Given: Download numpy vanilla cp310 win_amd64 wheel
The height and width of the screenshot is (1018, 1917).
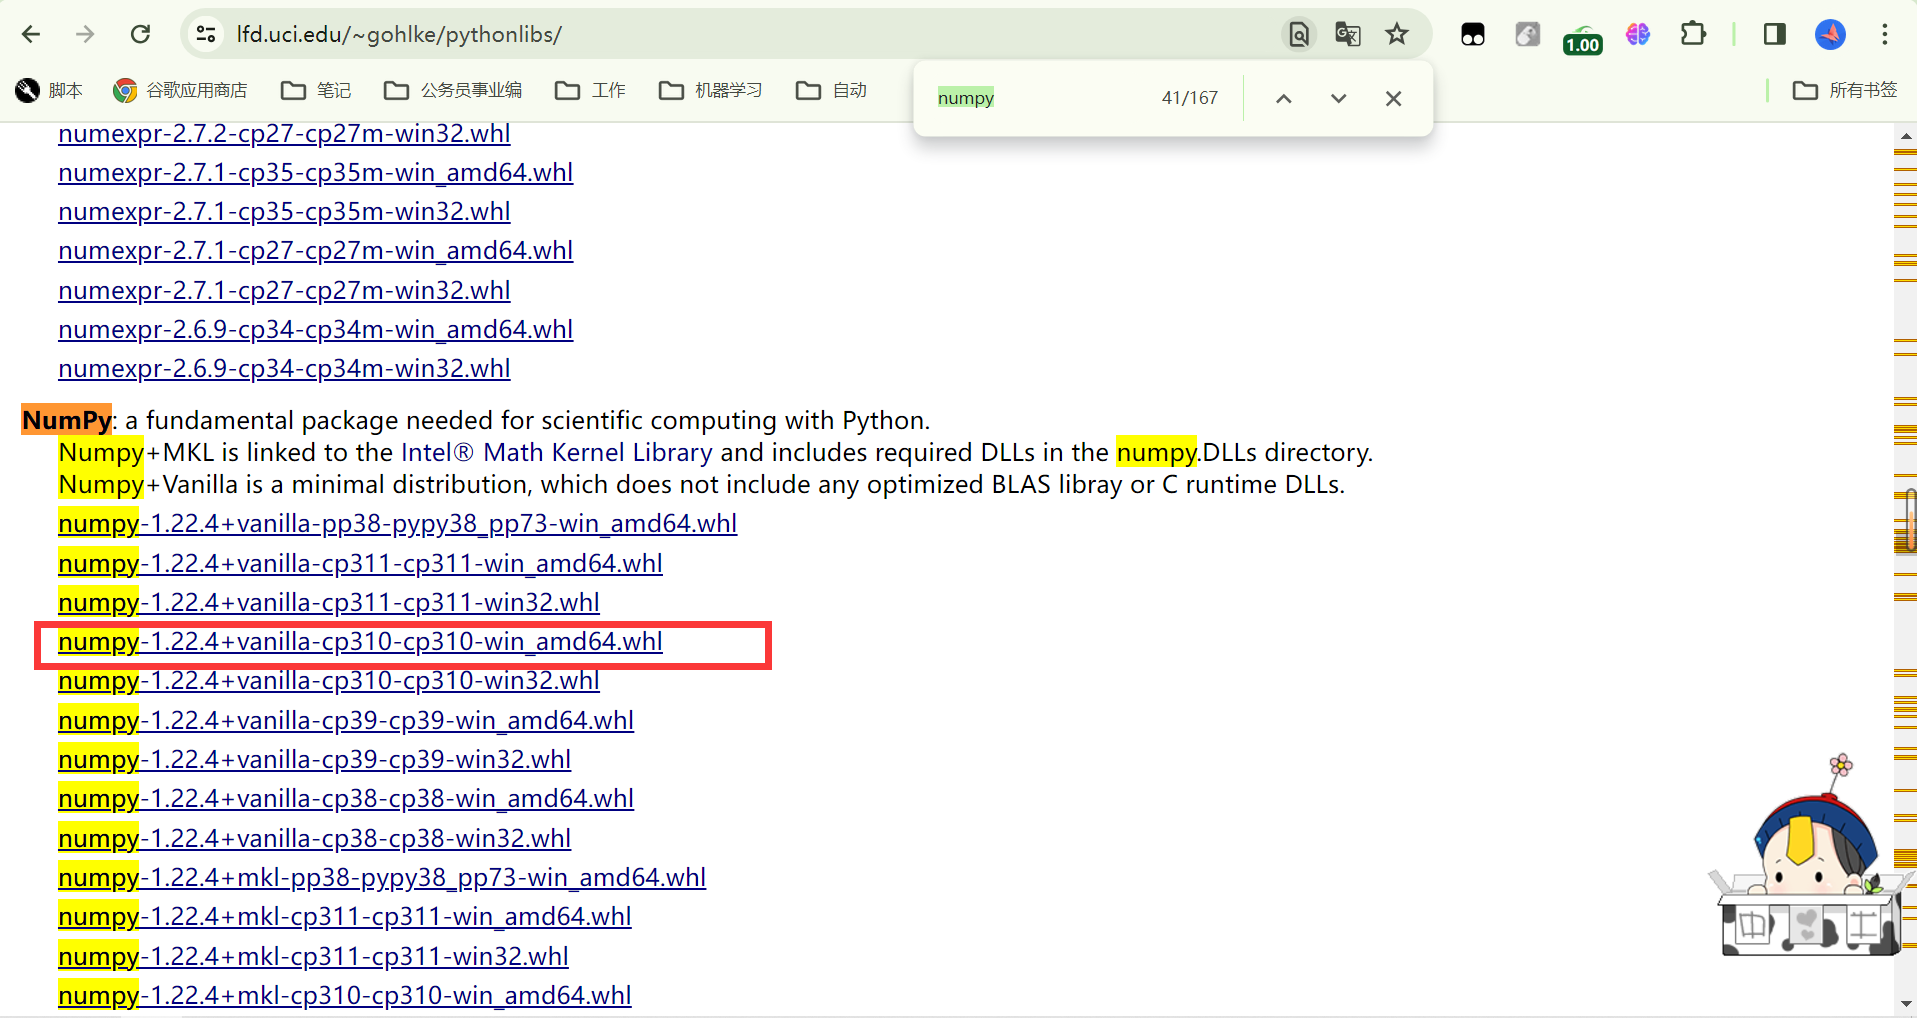Looking at the screenshot, I should [360, 642].
